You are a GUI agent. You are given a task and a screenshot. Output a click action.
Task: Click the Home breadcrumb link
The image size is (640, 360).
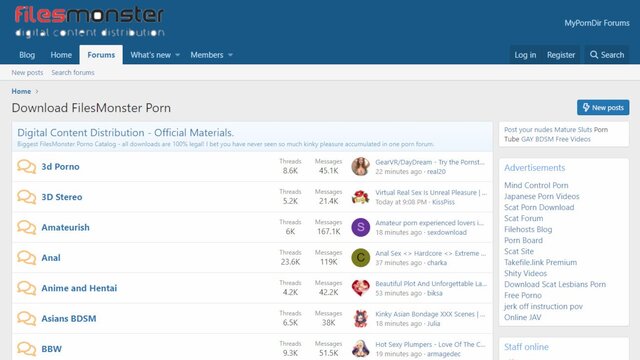coord(21,91)
